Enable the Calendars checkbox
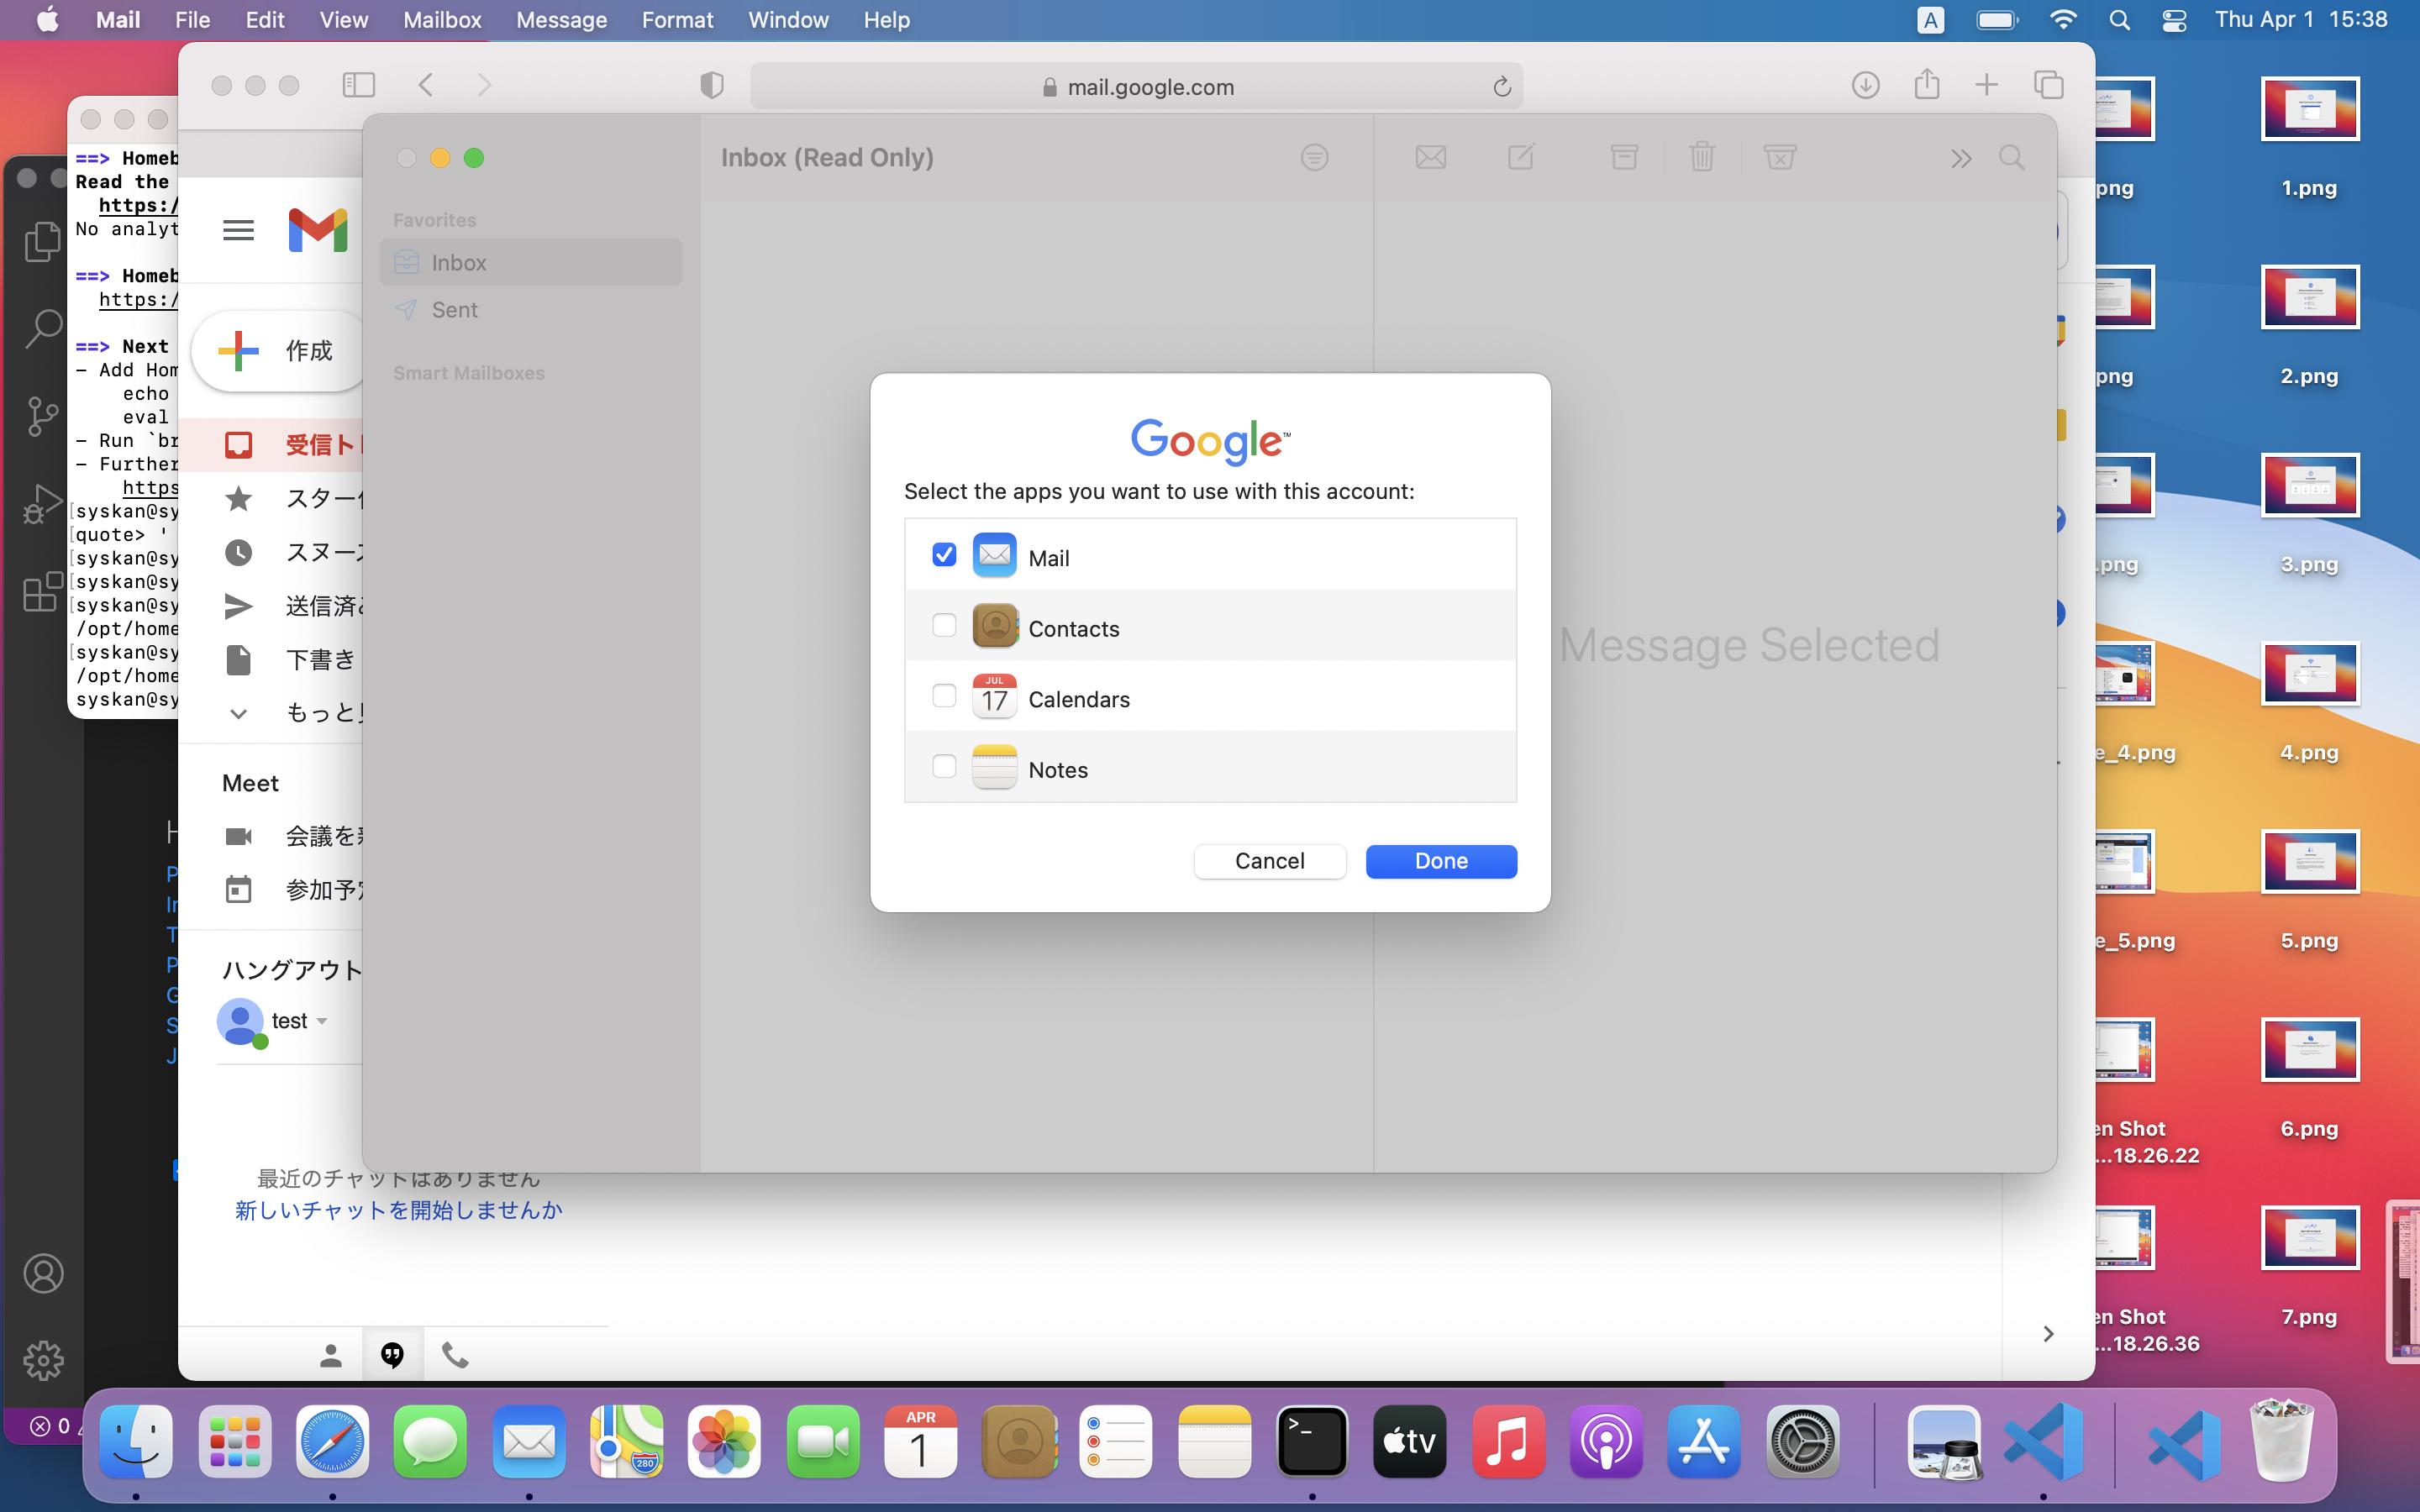The image size is (2420, 1512). 944,695
